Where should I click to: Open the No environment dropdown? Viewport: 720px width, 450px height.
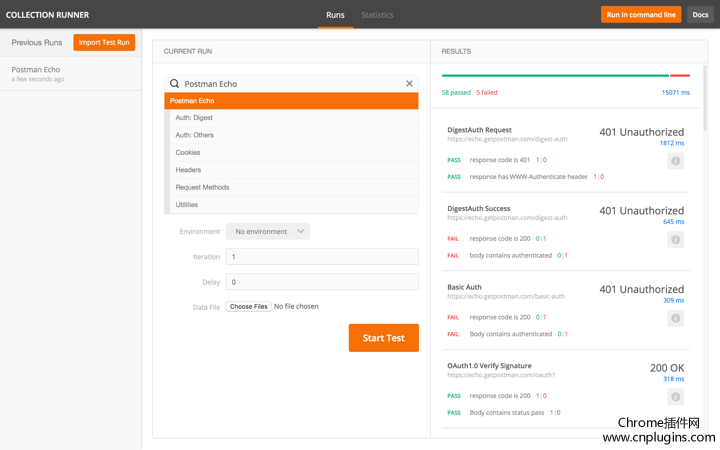pos(268,231)
